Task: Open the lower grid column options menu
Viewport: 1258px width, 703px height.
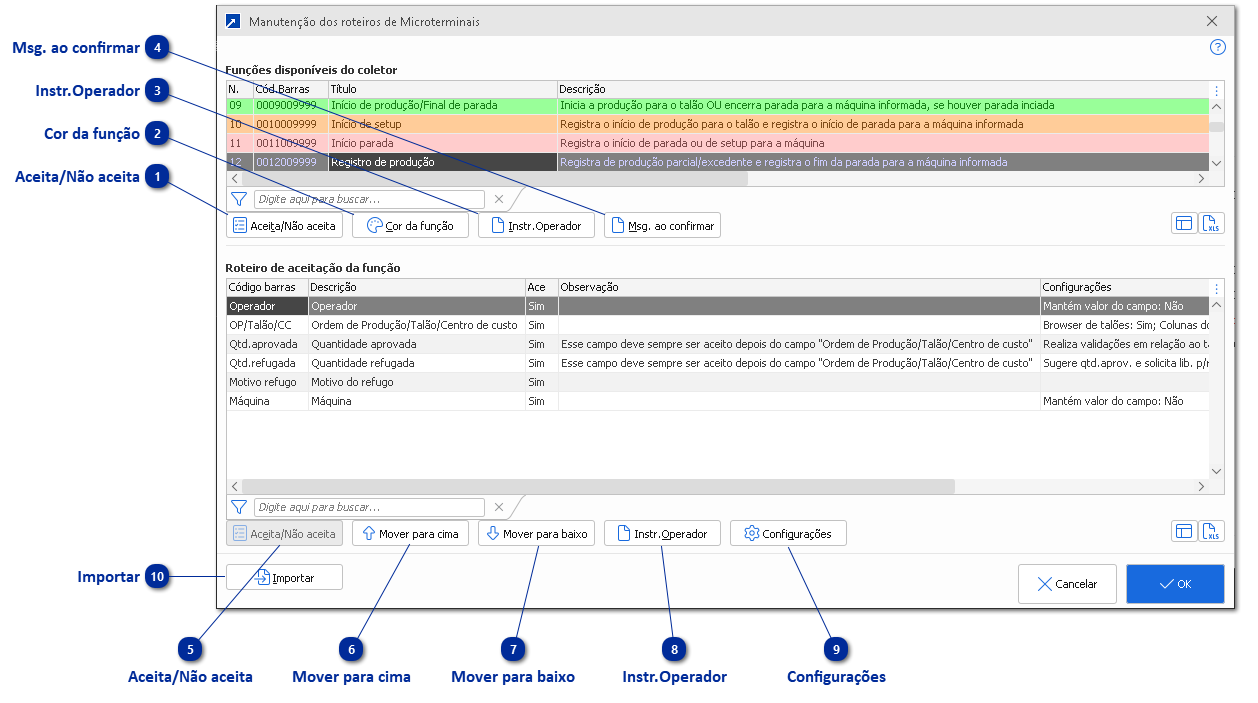Action: [x=1216, y=288]
